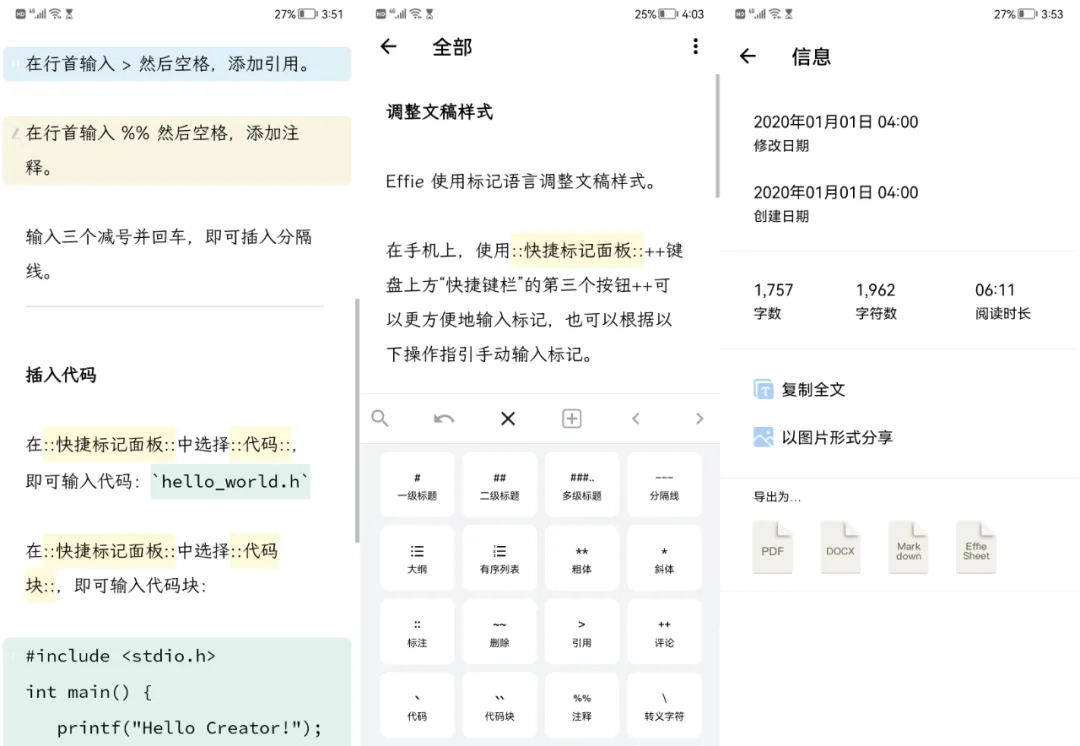
Task: Tap the 修改日期 modified date entry
Action: (x=835, y=132)
